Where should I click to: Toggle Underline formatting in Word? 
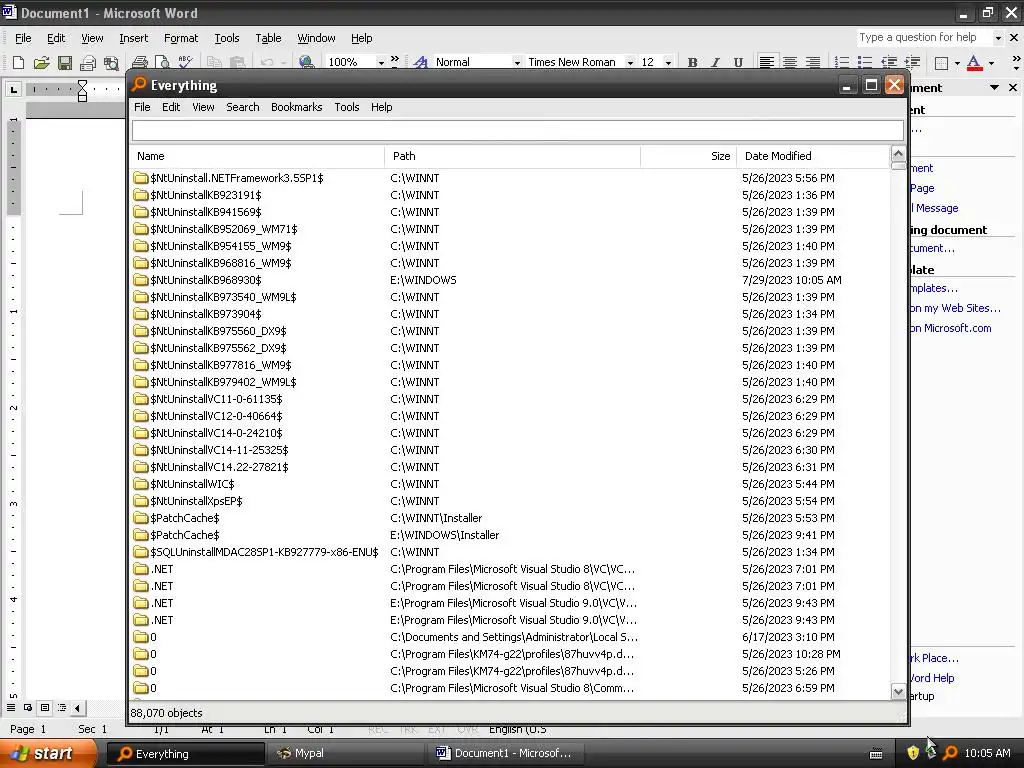click(x=738, y=62)
